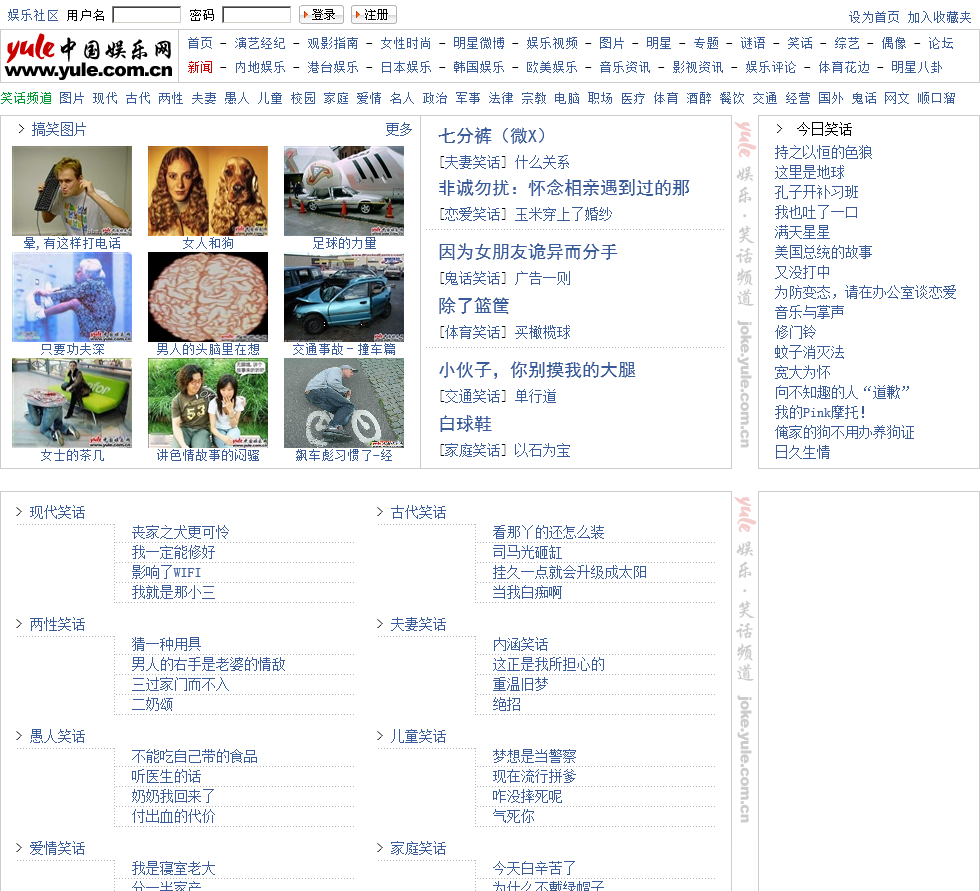980x891 pixels.
Task: Open 丧家之犬更可怜 joke
Action: point(180,532)
